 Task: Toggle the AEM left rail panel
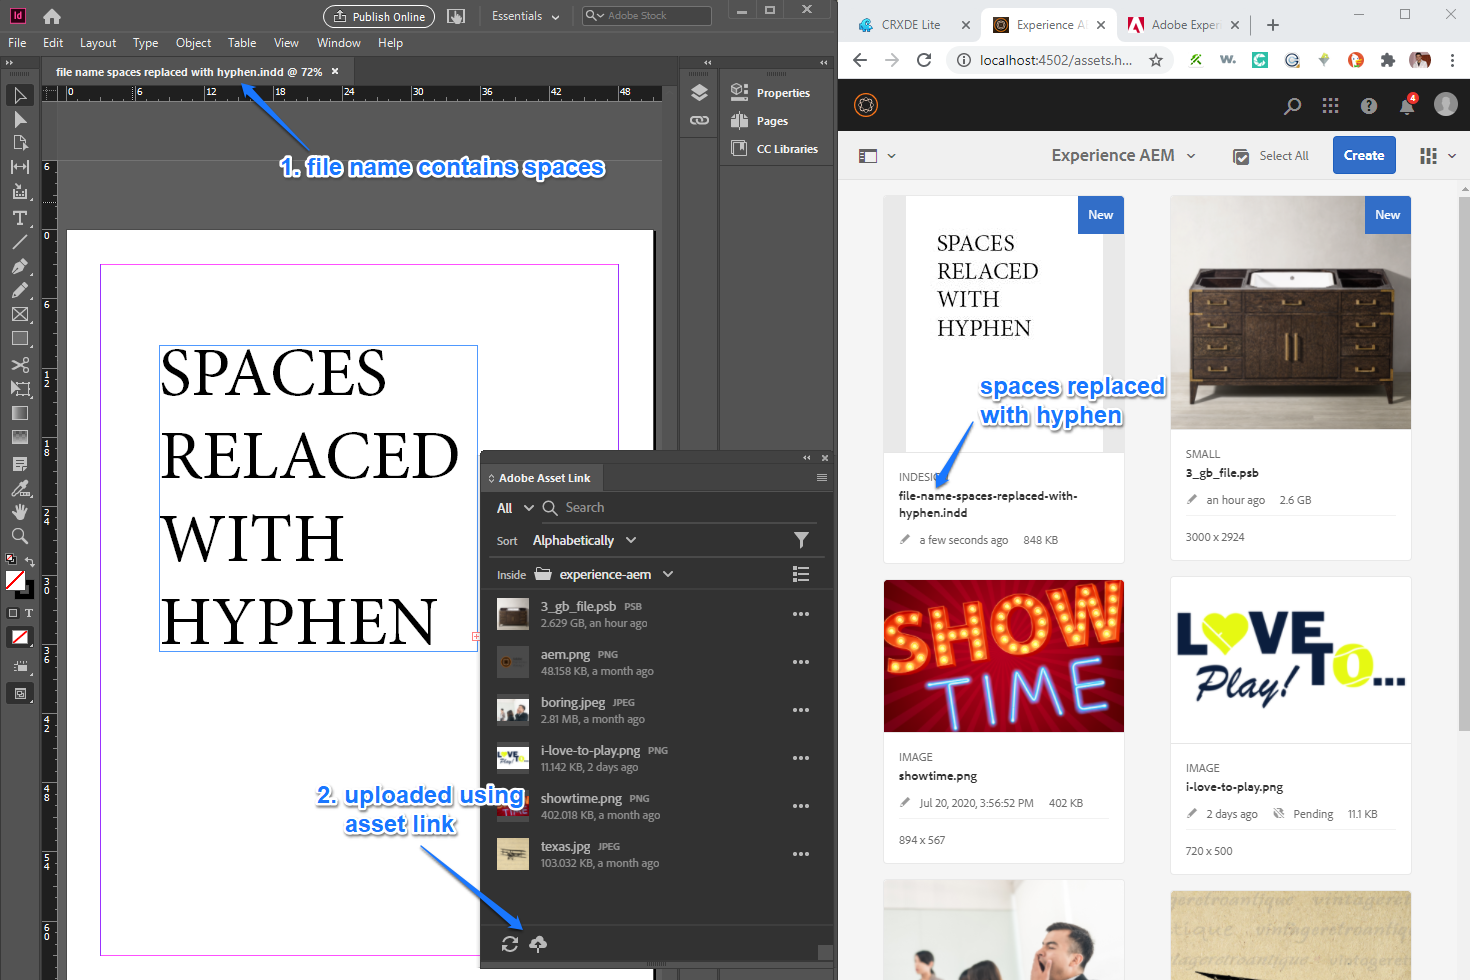[x=868, y=156]
